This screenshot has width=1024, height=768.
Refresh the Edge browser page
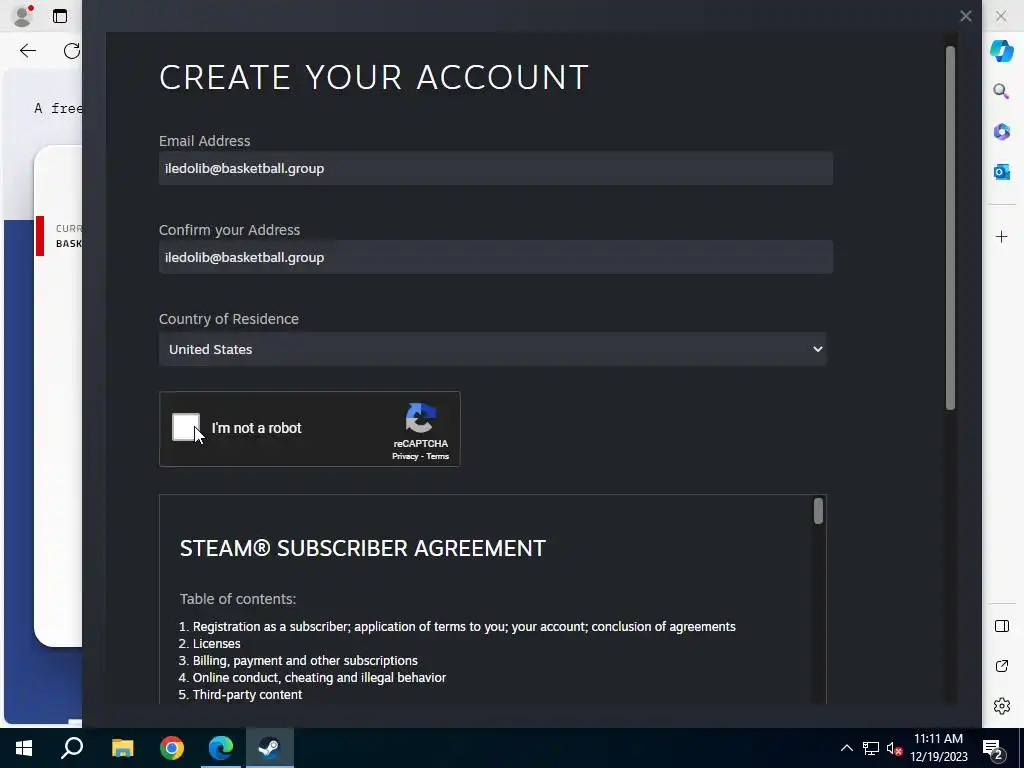[71, 50]
